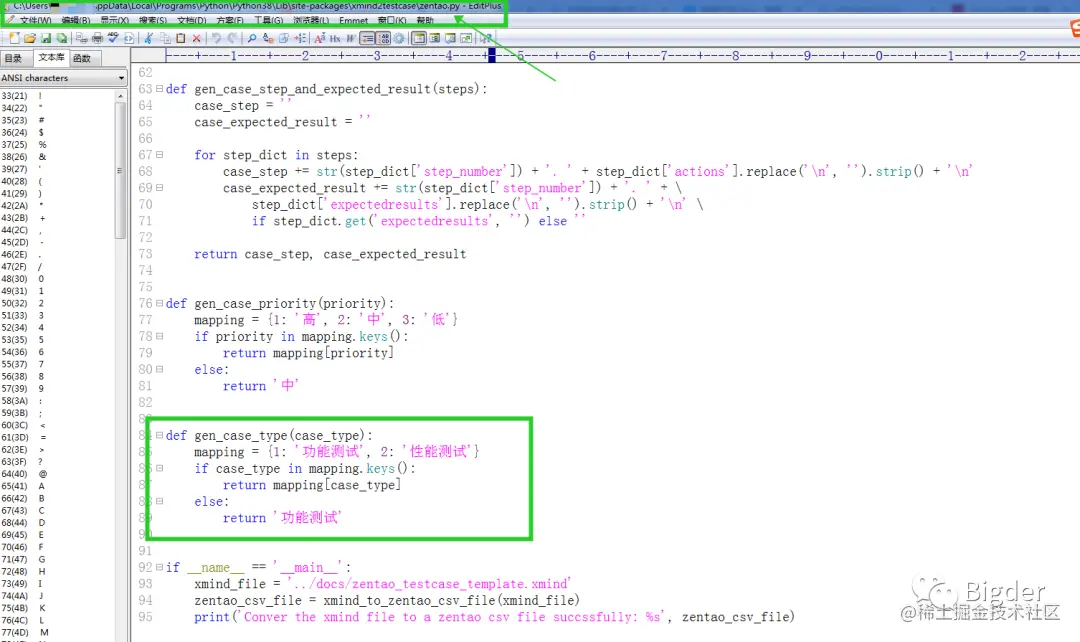This screenshot has width=1080, height=642.
Task: Click the View in Browser icon
Action: [129, 39]
